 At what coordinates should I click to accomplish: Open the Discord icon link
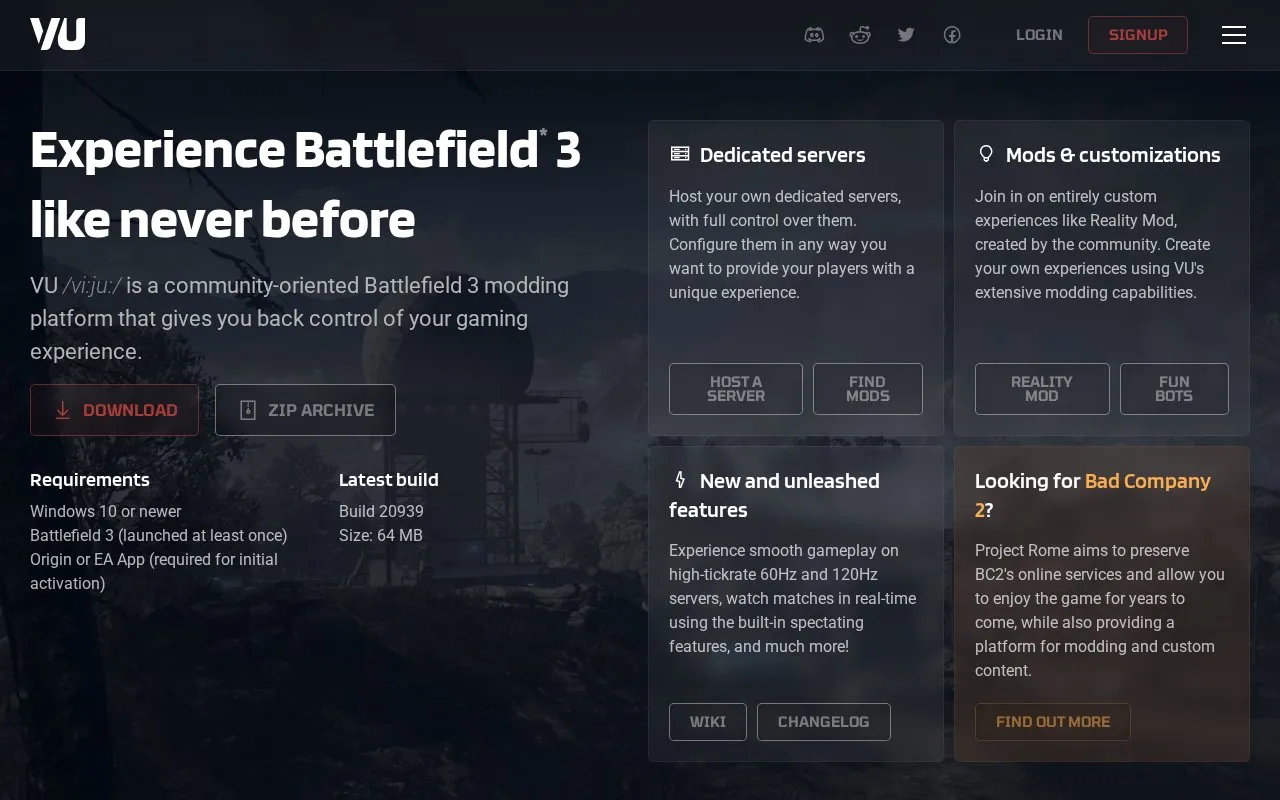point(814,35)
